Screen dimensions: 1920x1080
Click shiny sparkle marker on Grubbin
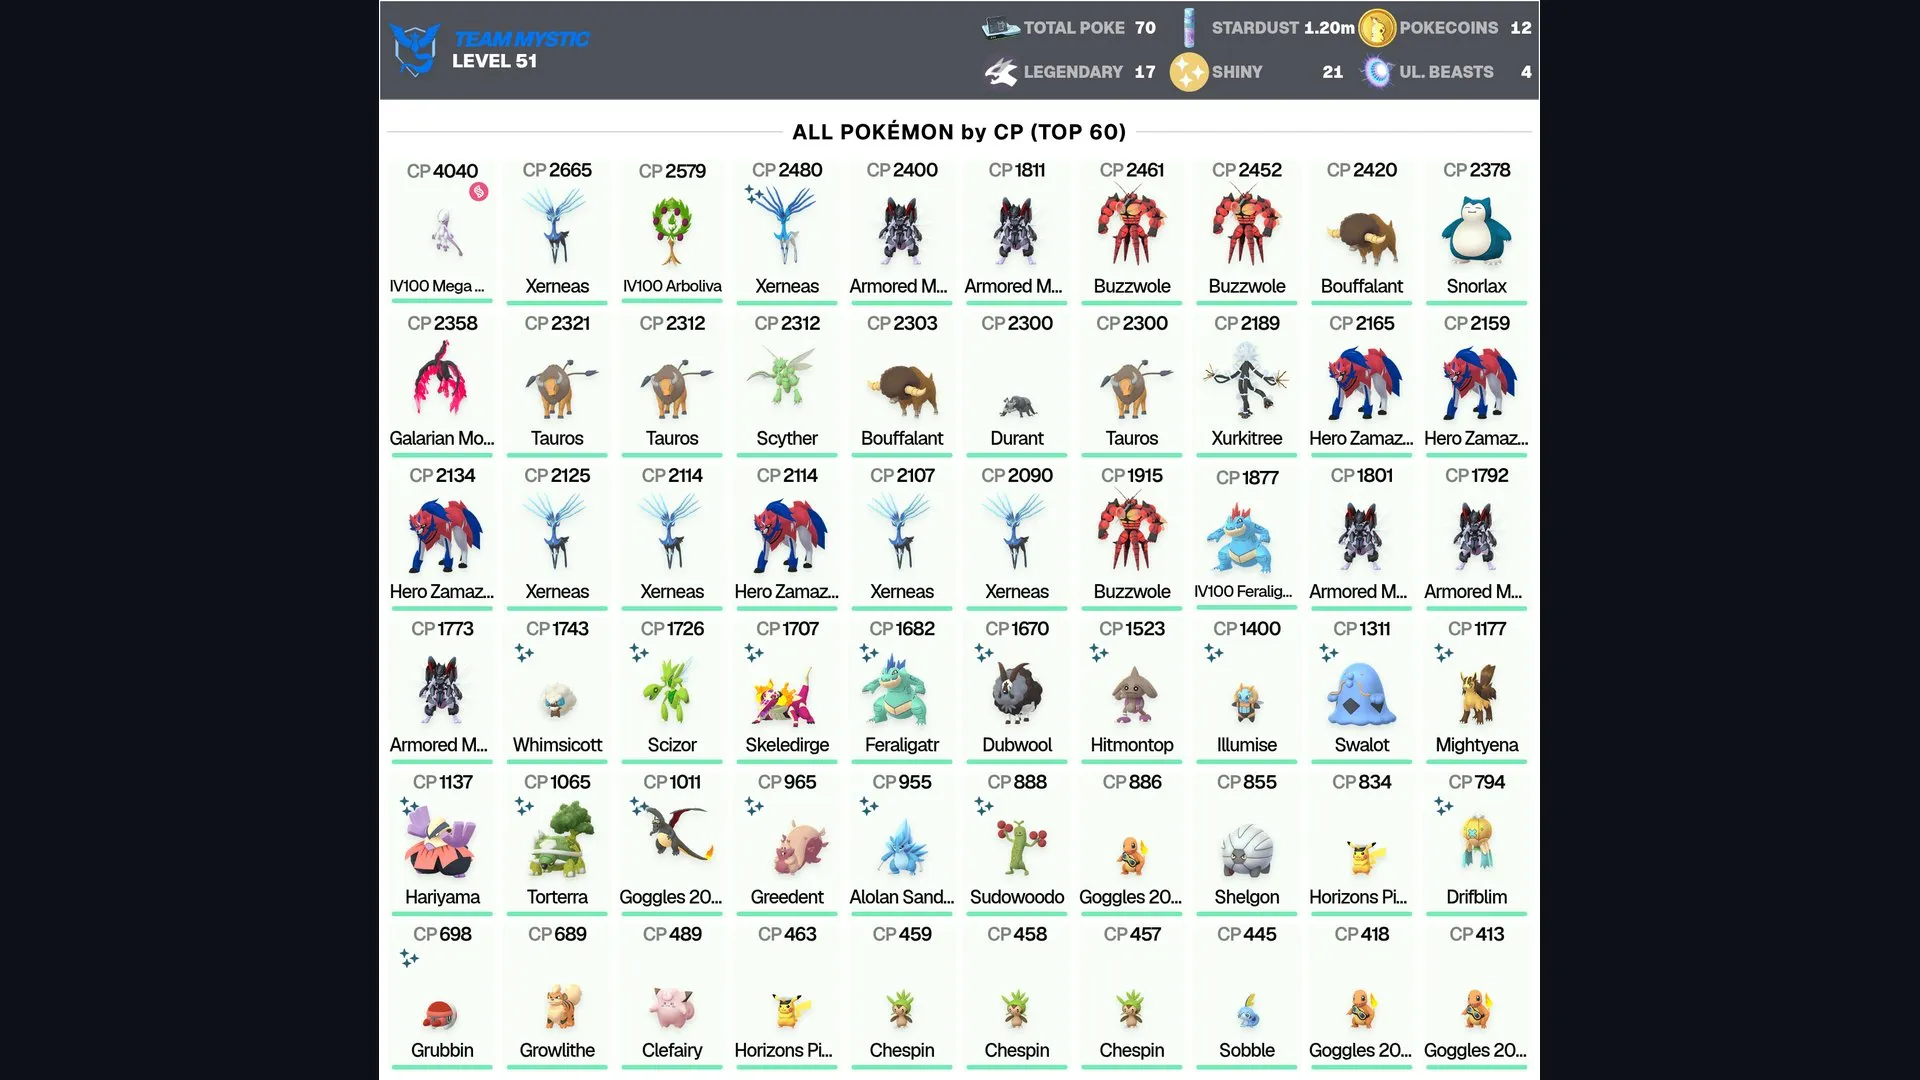coord(409,958)
